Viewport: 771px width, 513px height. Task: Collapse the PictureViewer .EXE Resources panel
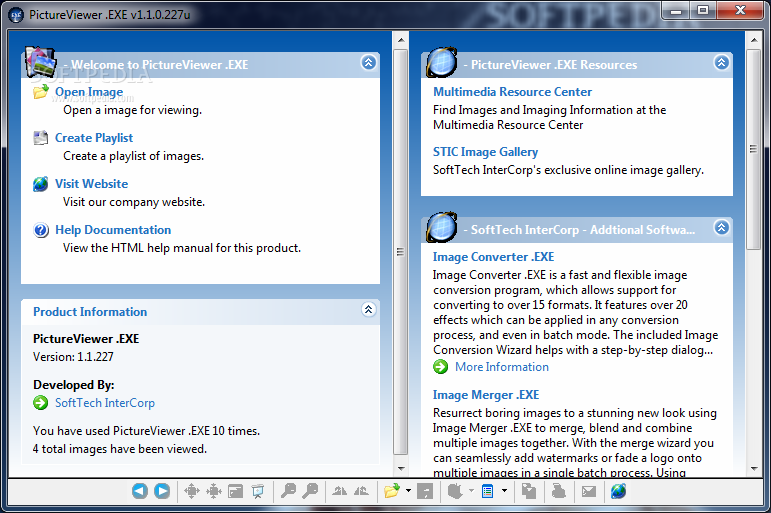tap(721, 62)
